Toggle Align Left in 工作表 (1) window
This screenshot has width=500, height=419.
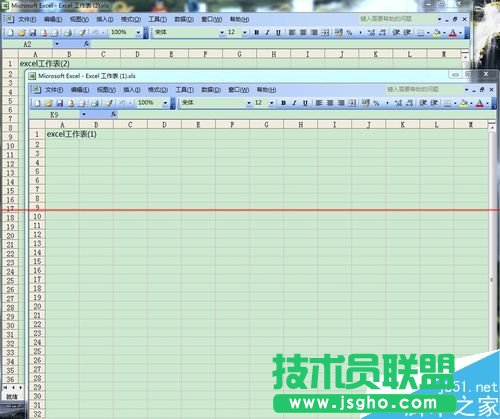point(319,103)
